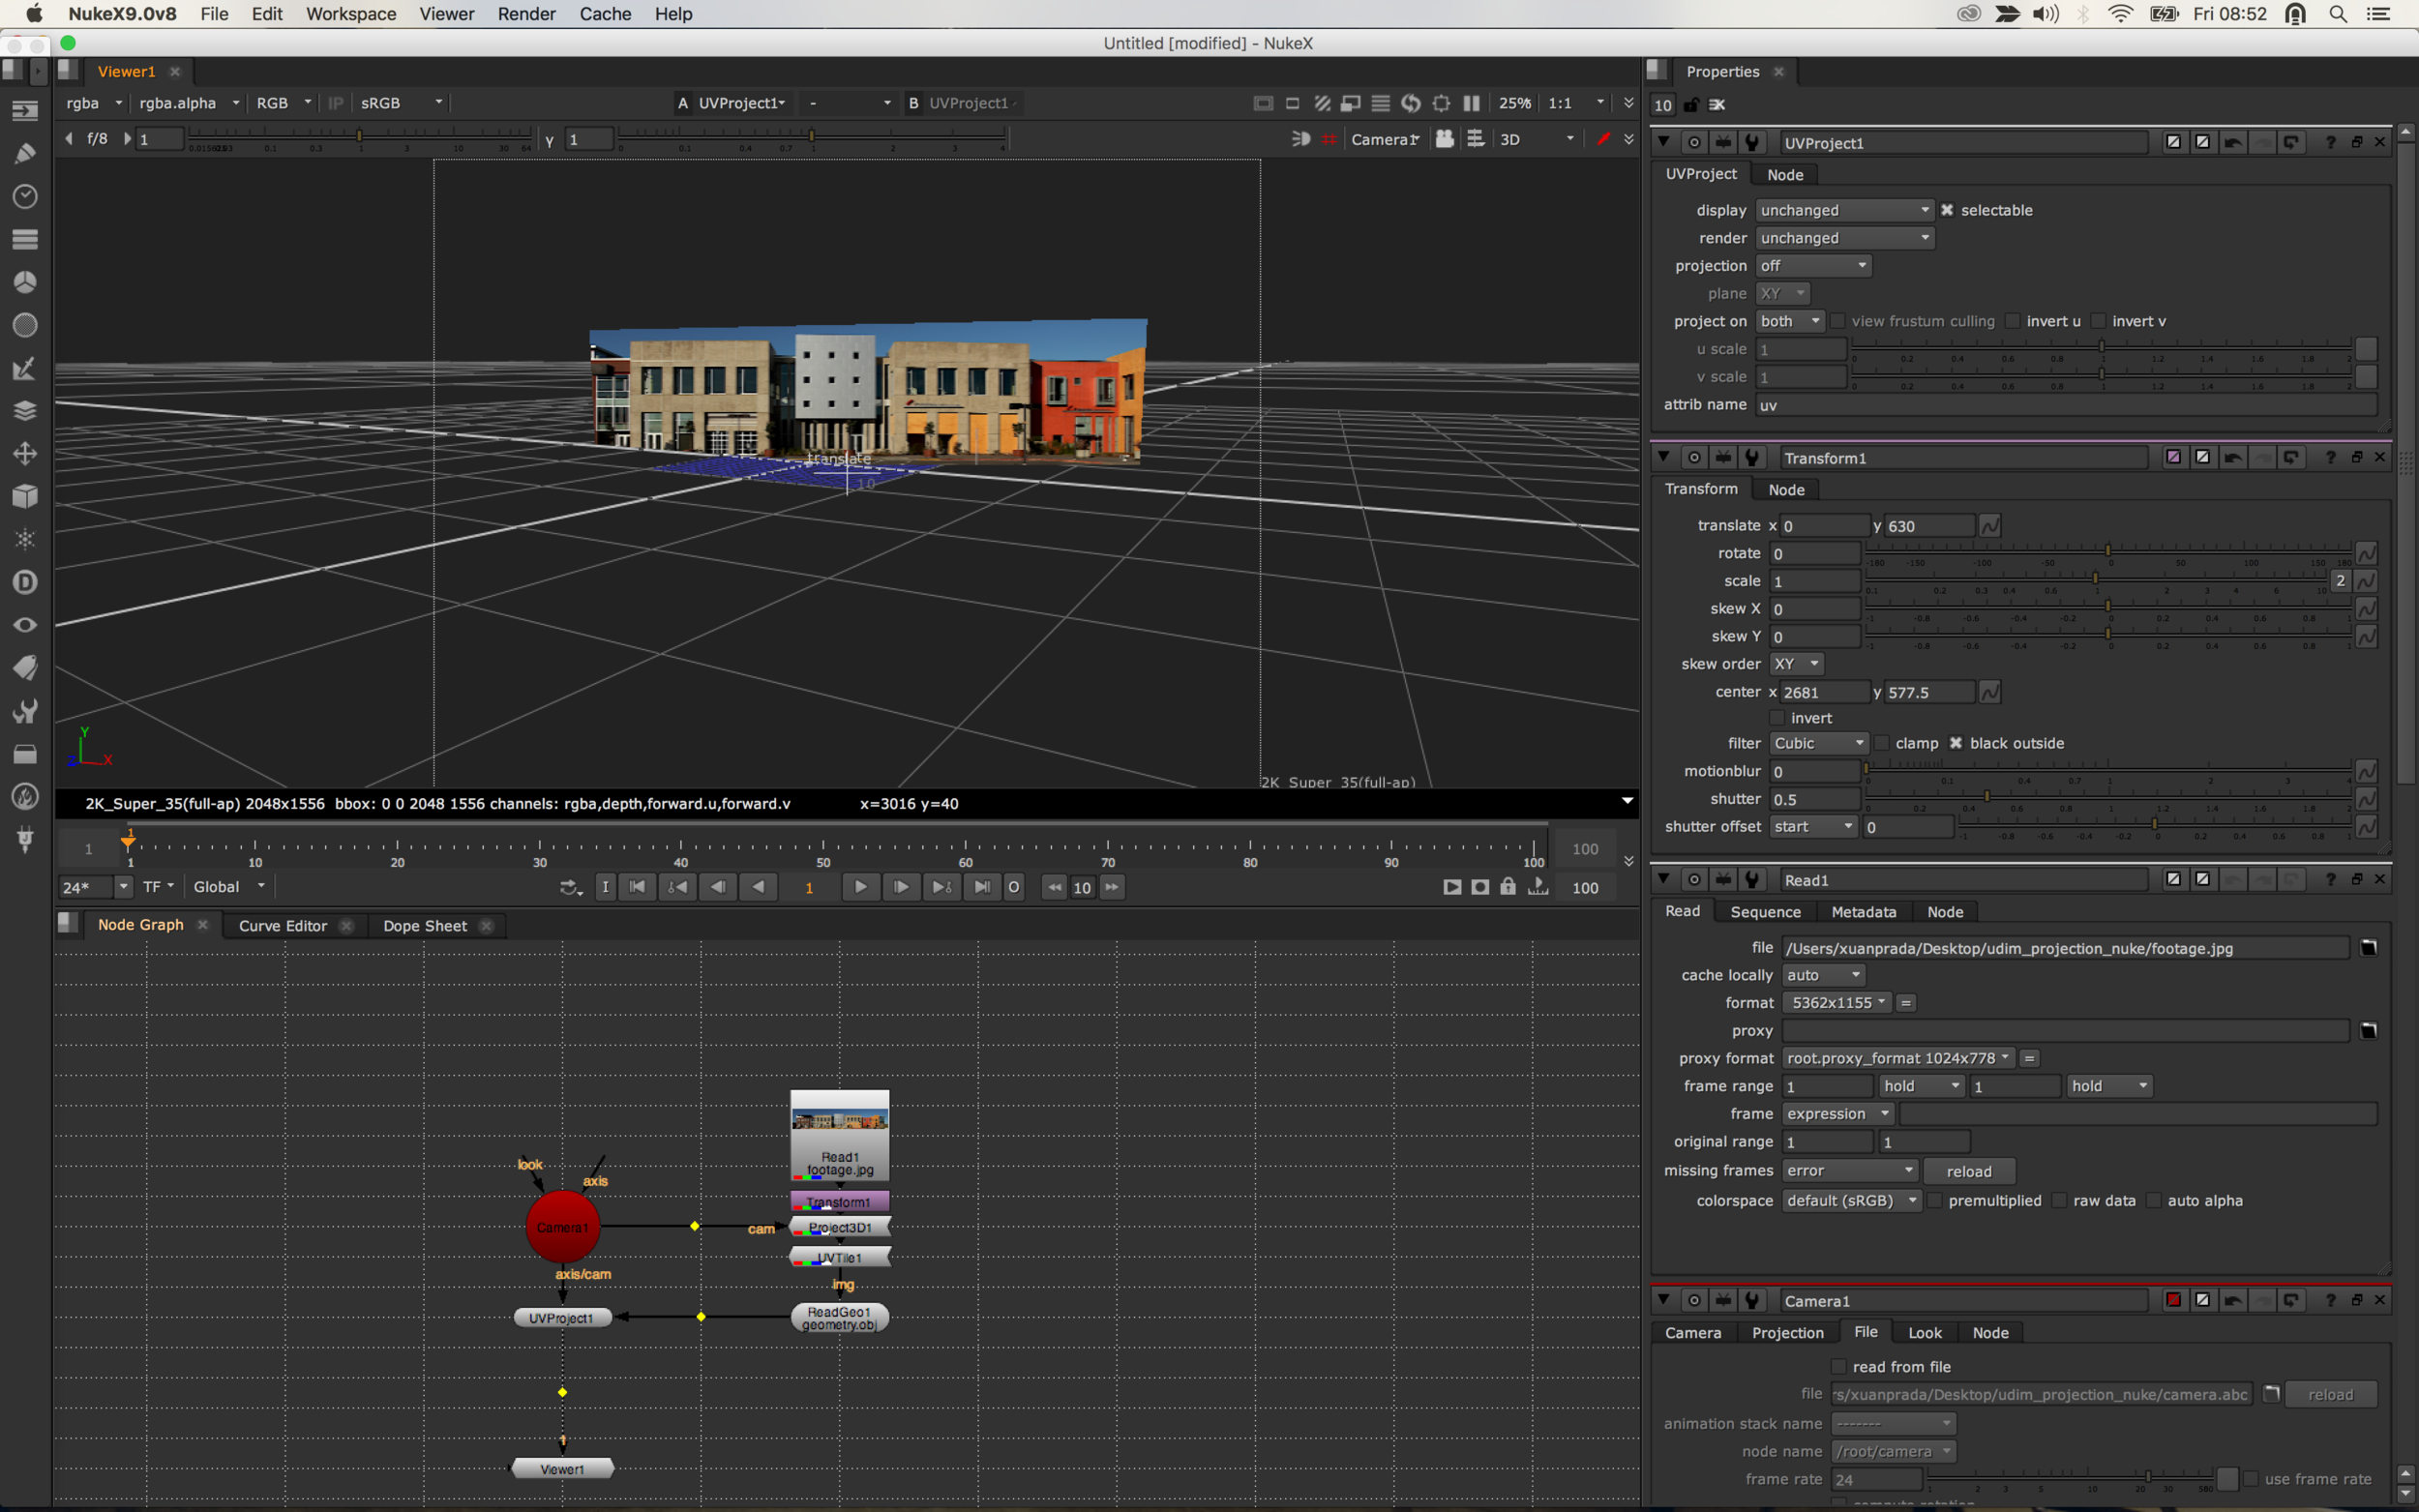Jump to first frame button
The width and height of the screenshot is (2419, 1512).
tap(637, 887)
